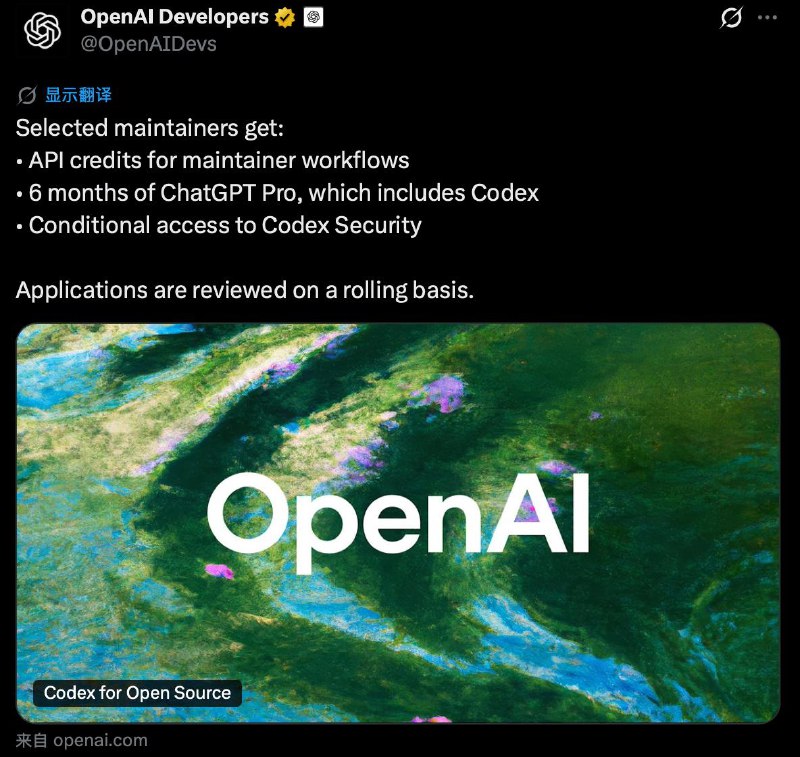Viewport: 800px width, 757px height.
Task: Click the small OpenAI logo badge after the checkmark
Action: tap(311, 17)
